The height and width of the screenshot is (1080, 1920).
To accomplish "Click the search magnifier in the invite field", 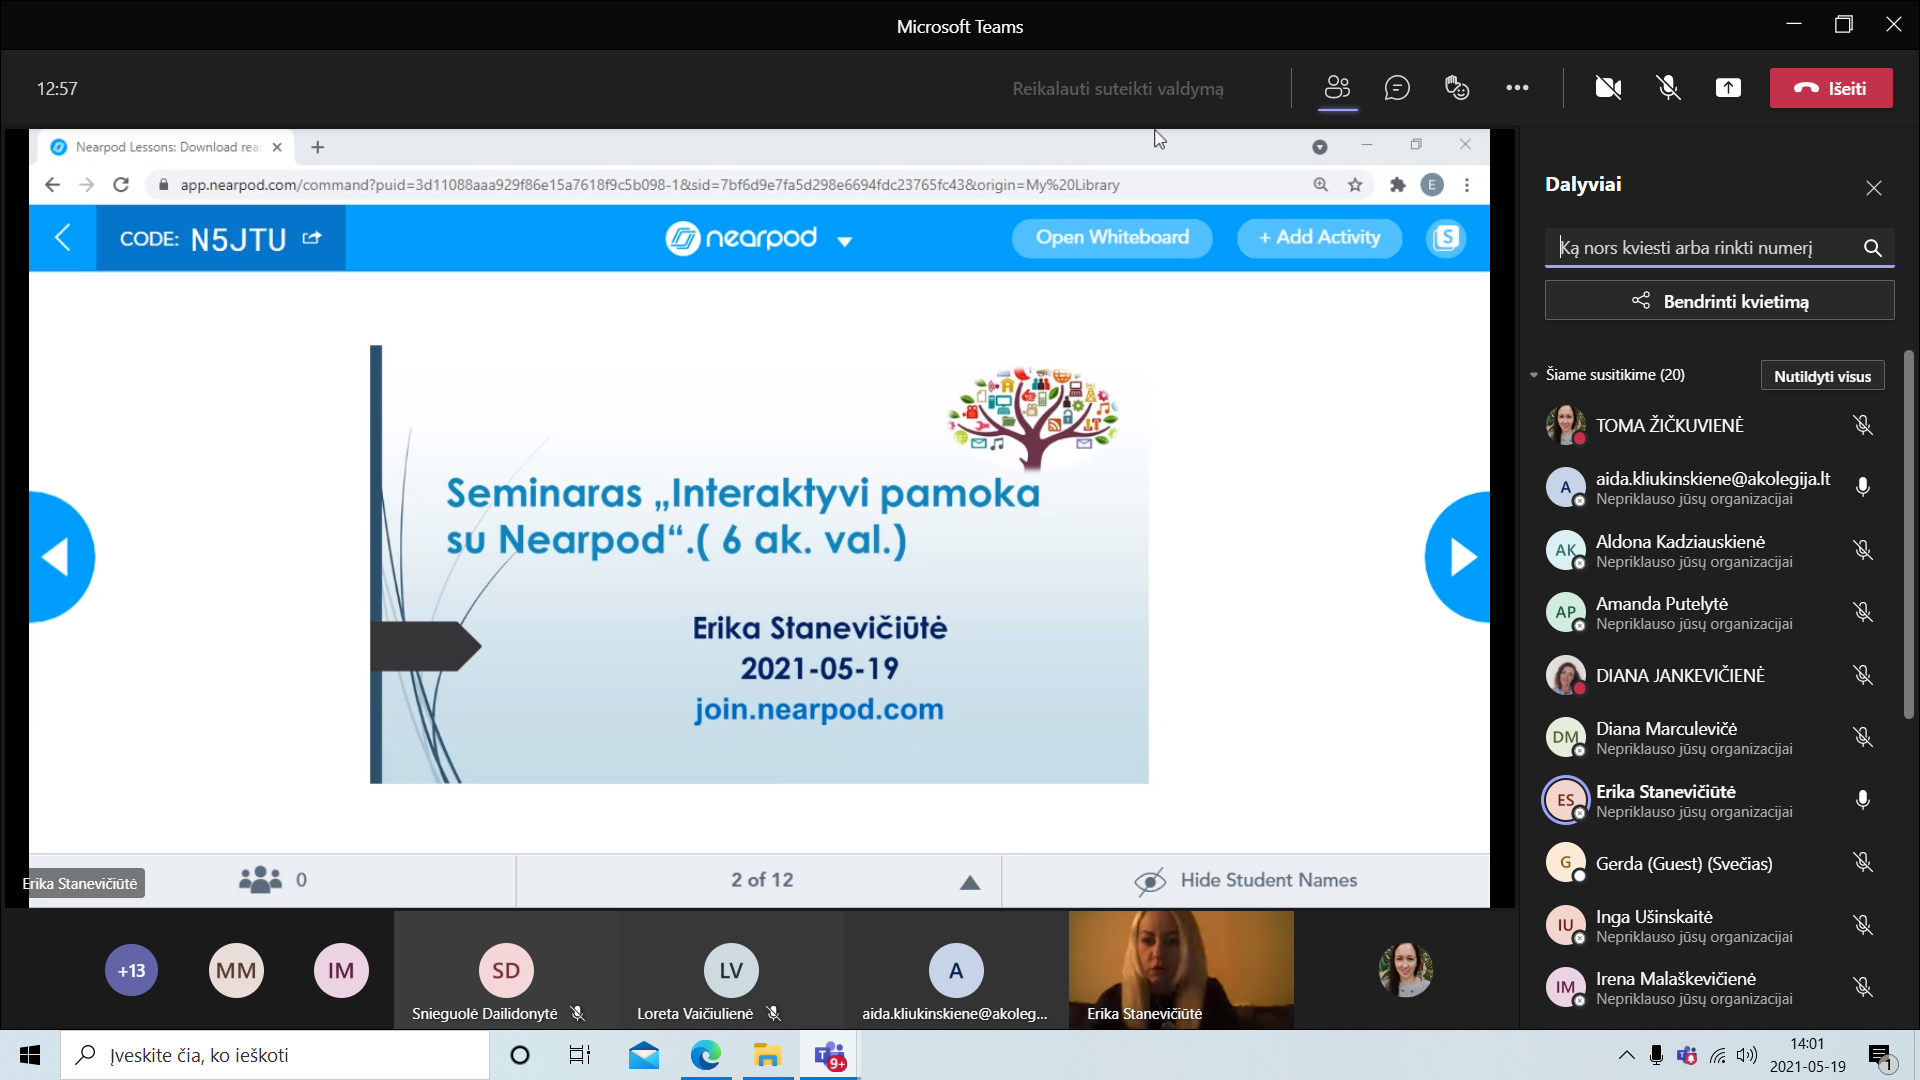I will coord(1873,248).
